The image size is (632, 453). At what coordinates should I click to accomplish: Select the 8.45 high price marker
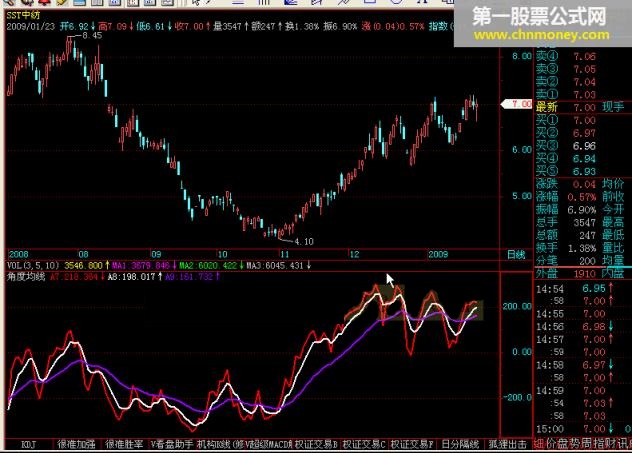92,35
